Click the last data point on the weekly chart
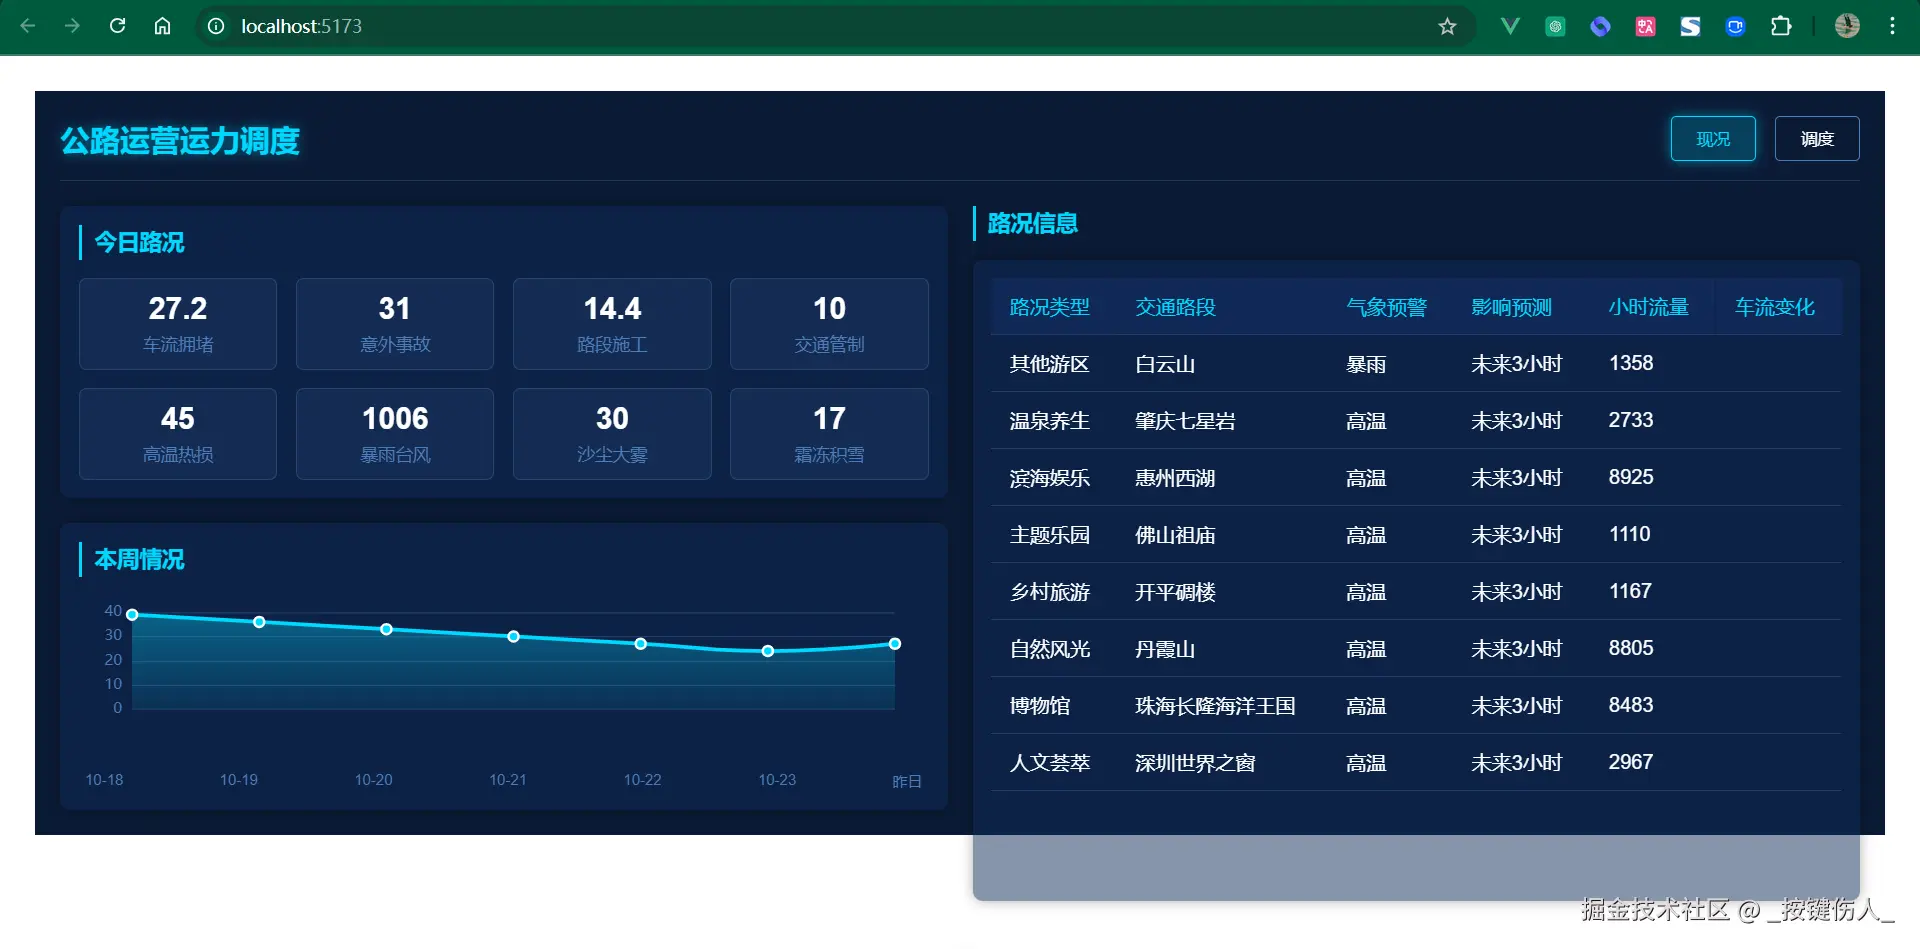The height and width of the screenshot is (949, 1920). point(895,644)
